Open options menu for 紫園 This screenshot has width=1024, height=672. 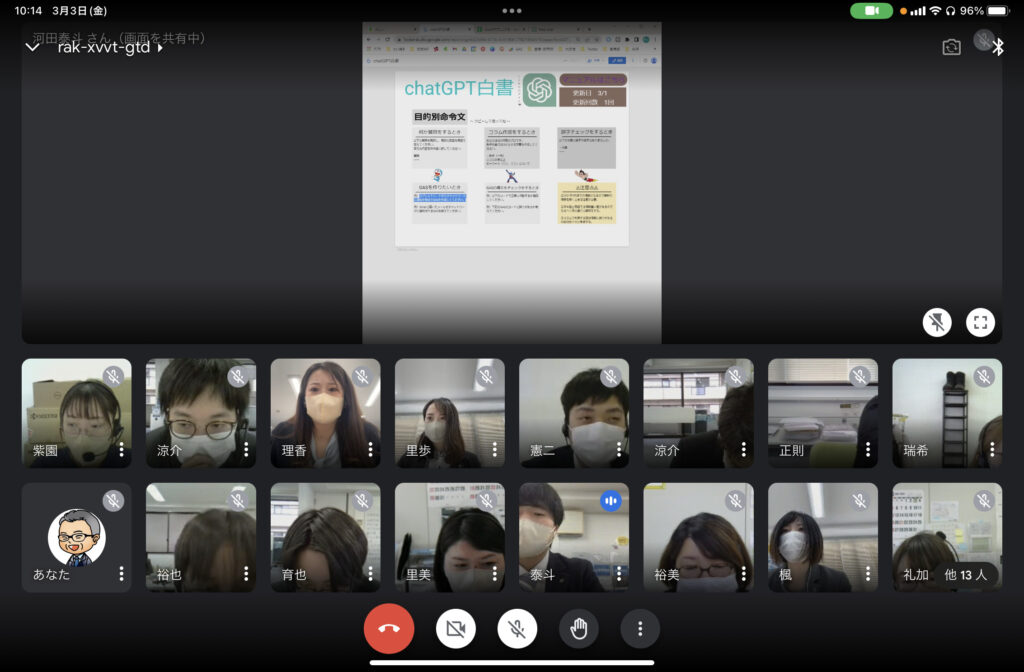(x=121, y=449)
